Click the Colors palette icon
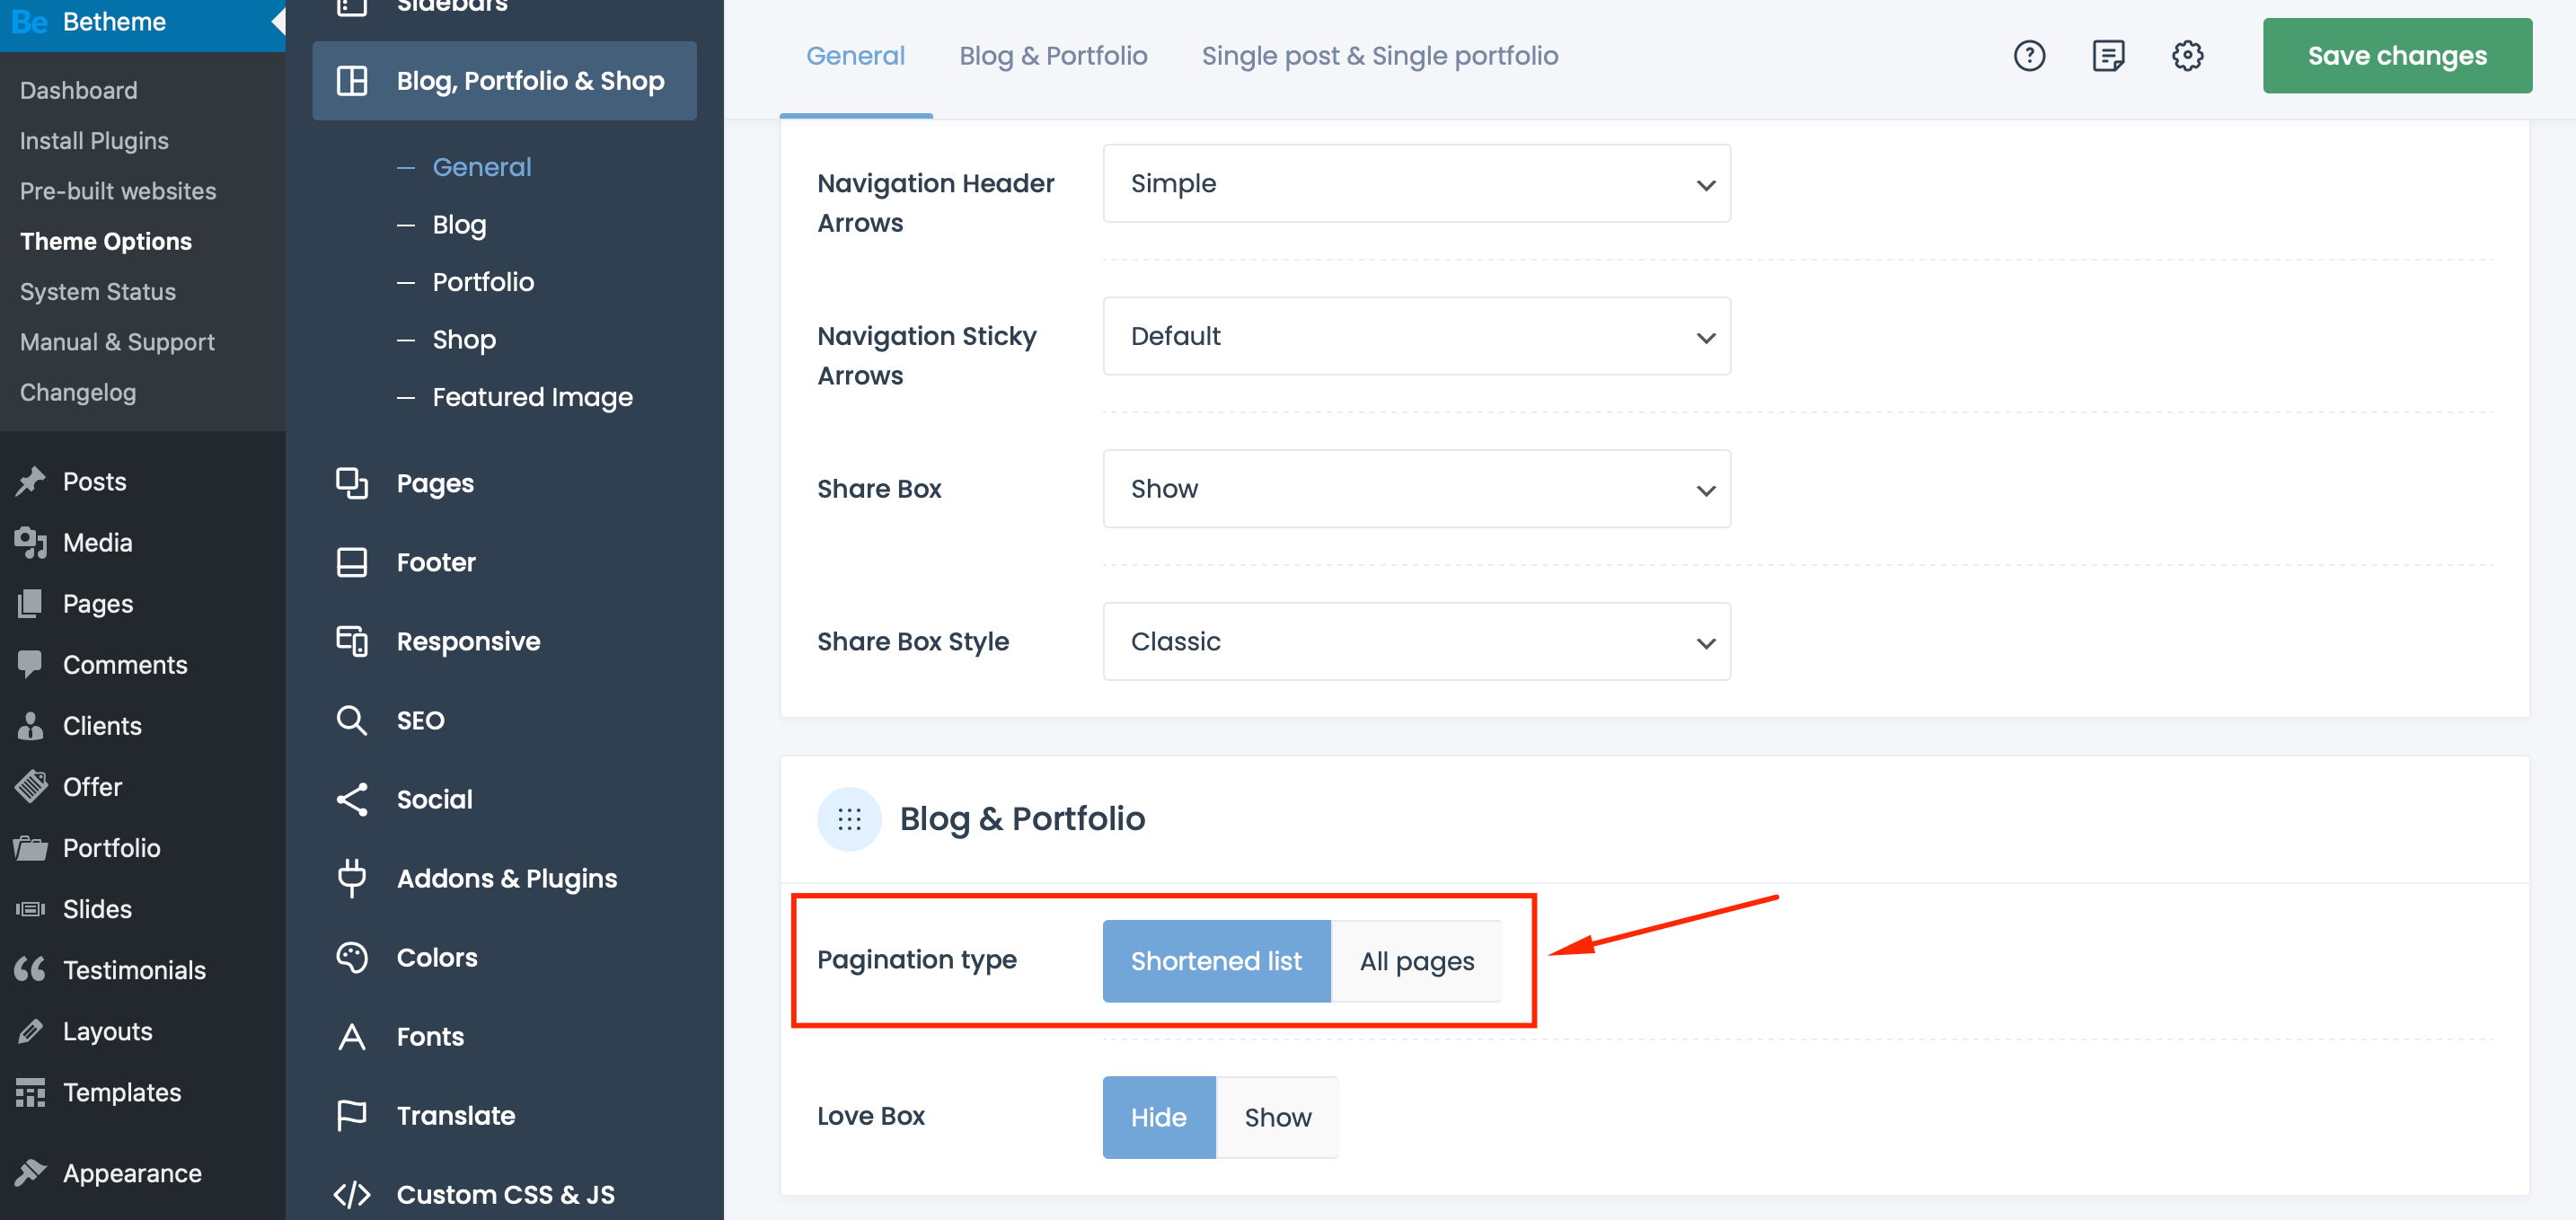Viewport: 2576px width, 1220px height. click(x=351, y=957)
